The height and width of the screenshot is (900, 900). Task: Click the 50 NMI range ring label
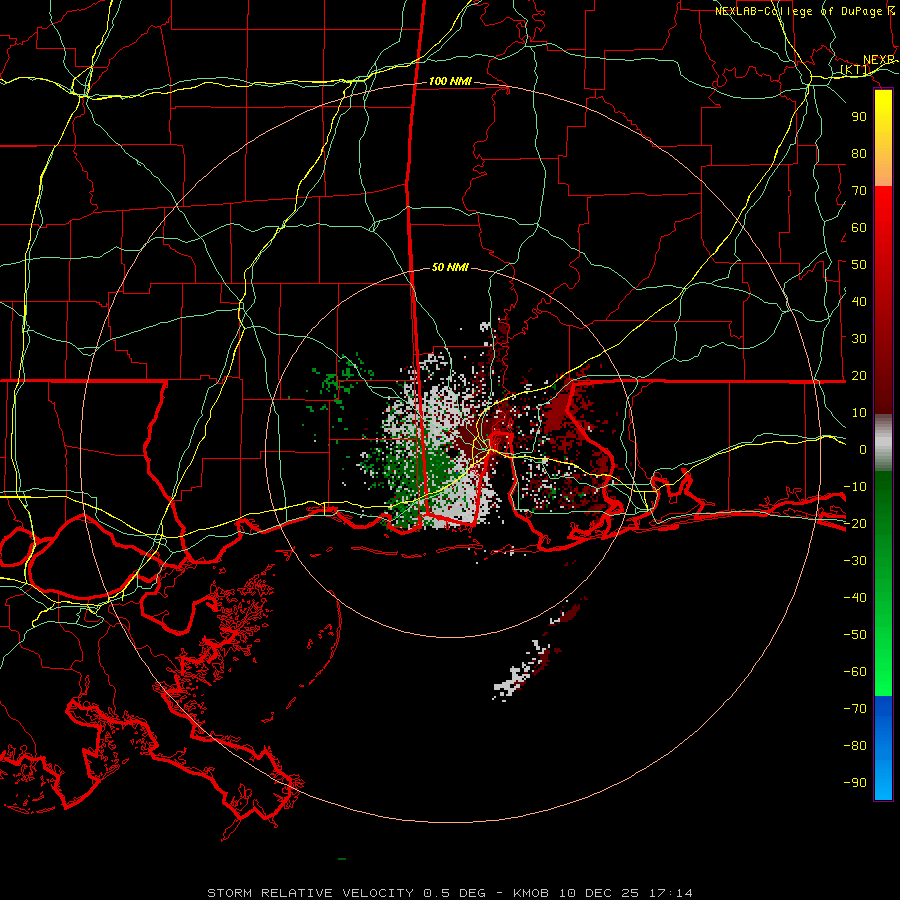[x=450, y=267]
